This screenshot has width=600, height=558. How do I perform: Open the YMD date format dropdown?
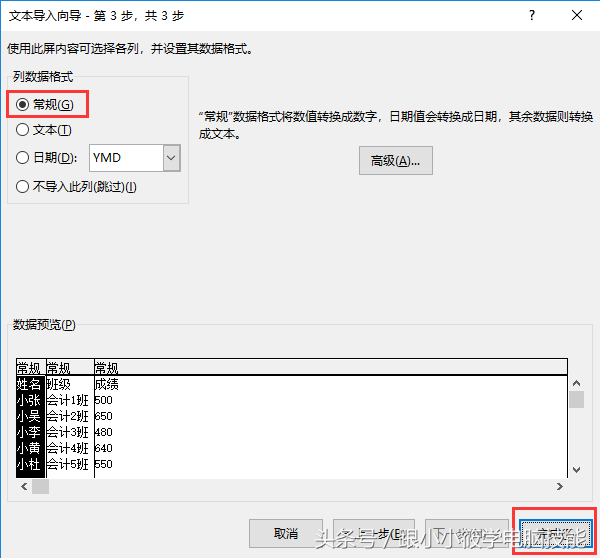[171, 158]
